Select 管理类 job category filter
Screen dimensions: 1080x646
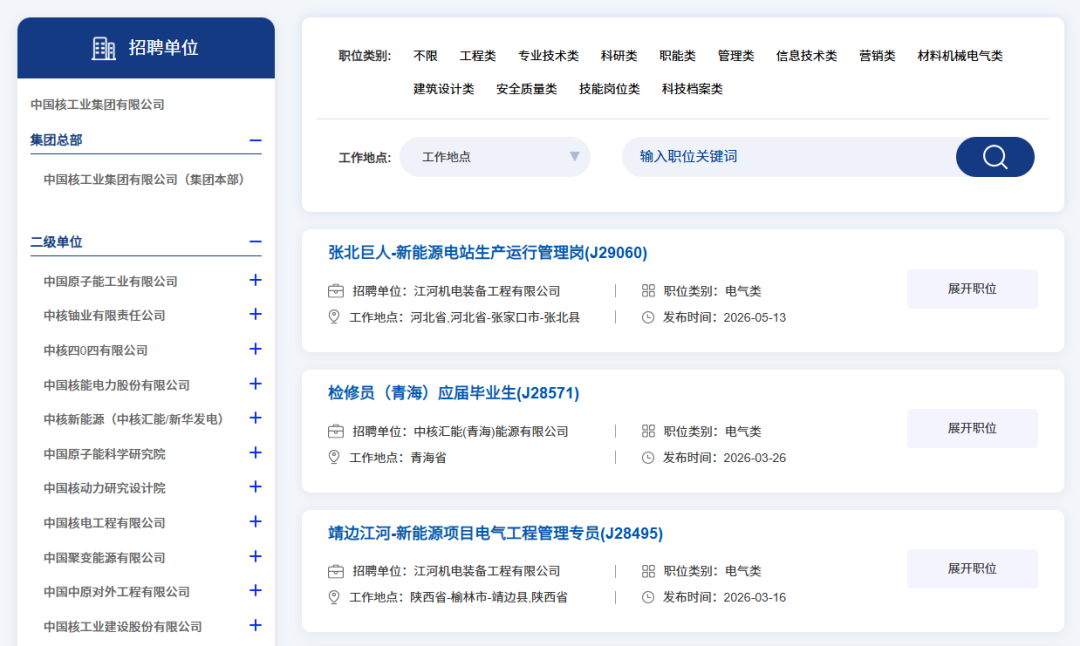click(736, 56)
